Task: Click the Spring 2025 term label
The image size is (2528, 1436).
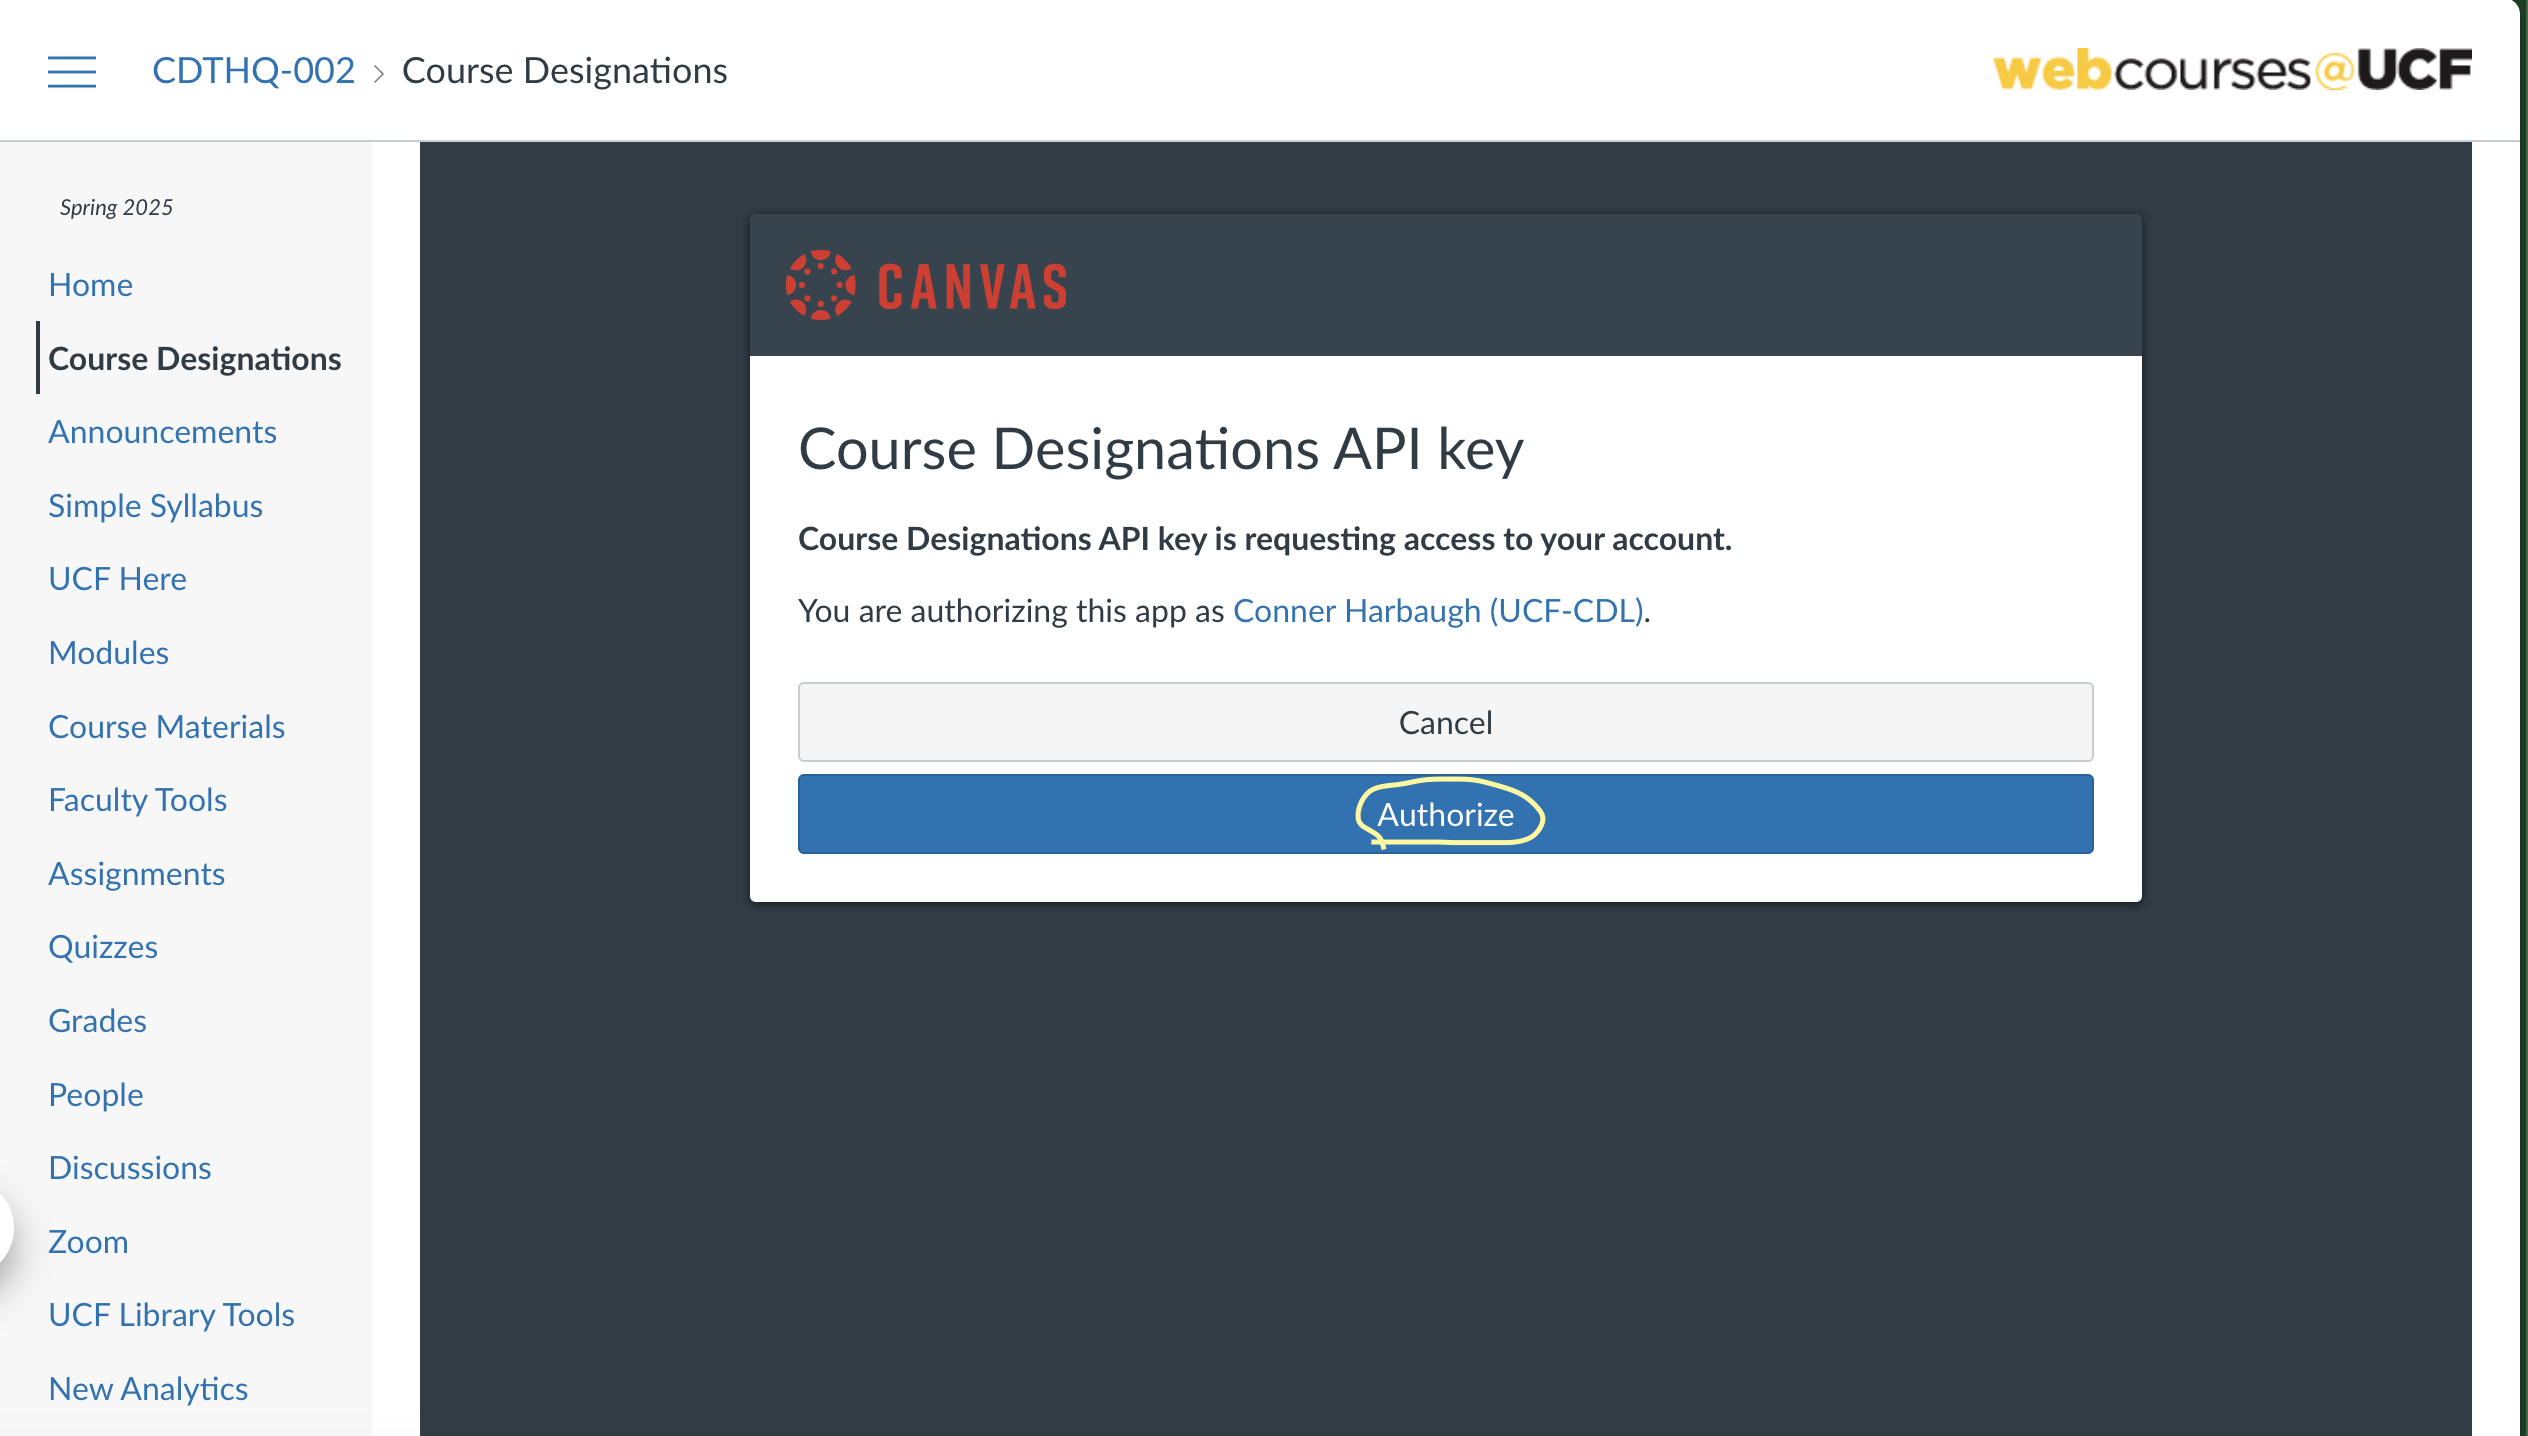Action: coord(116,207)
